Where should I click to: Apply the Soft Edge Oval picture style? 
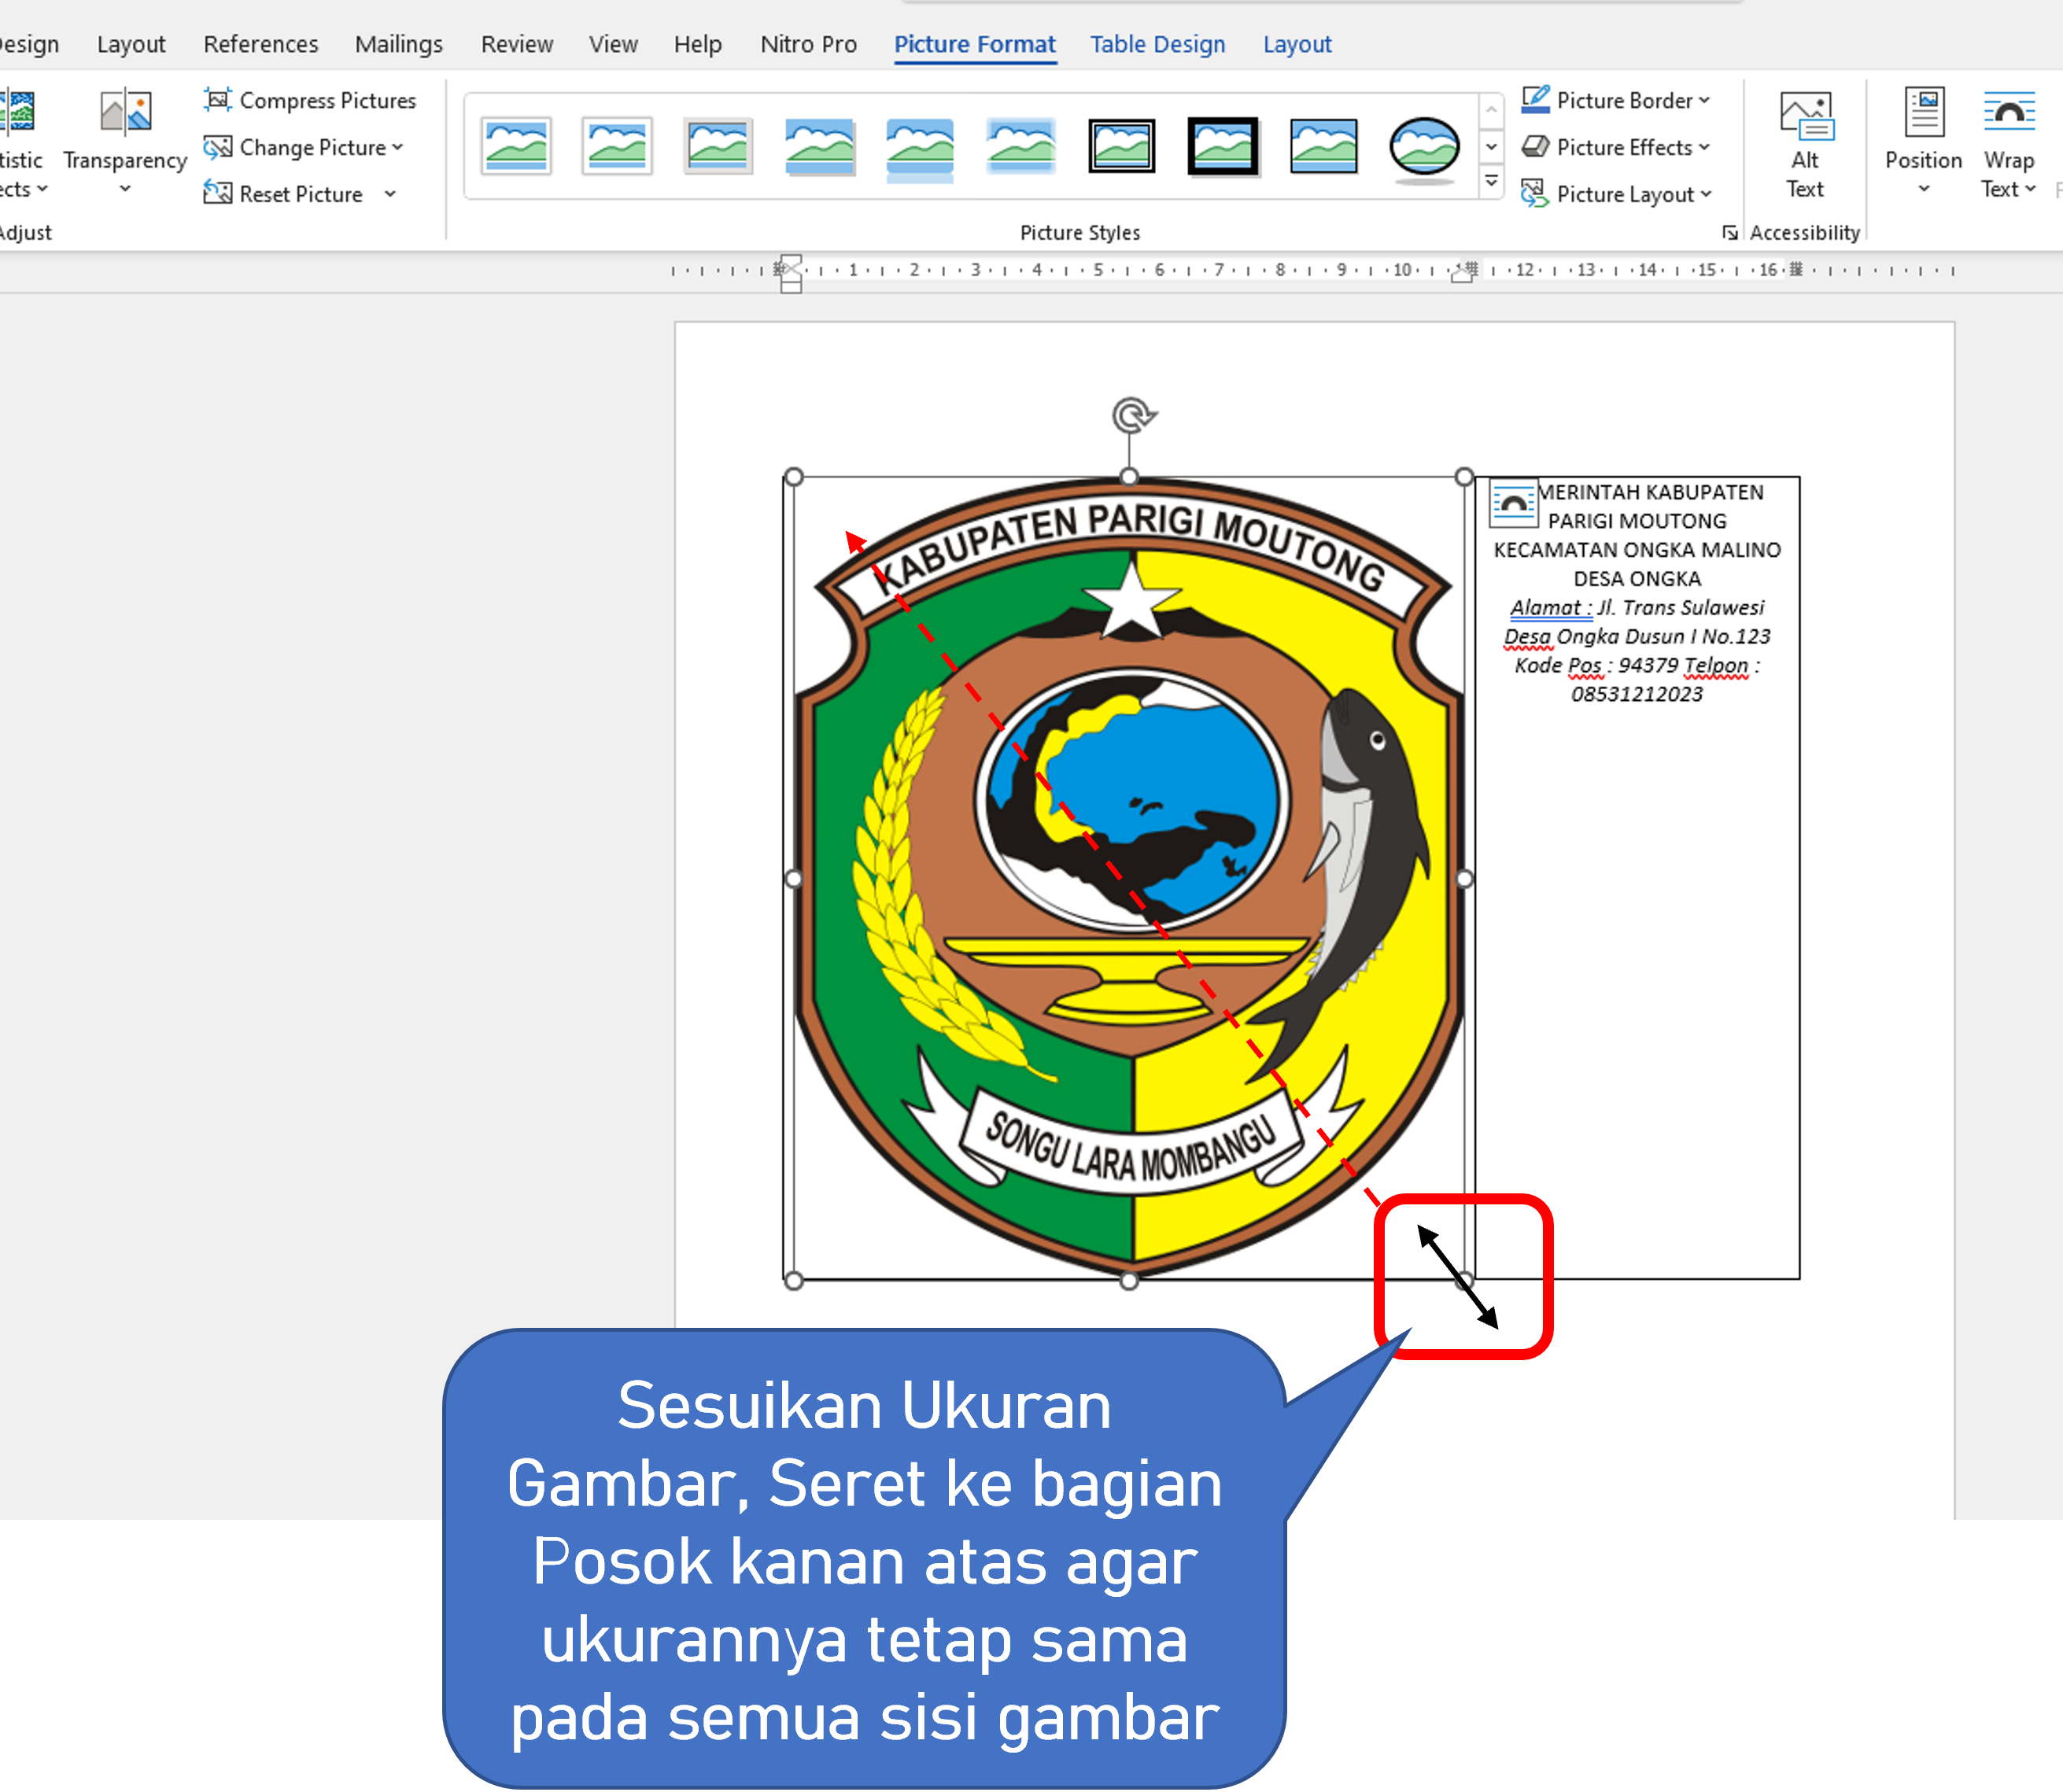click(x=1423, y=147)
